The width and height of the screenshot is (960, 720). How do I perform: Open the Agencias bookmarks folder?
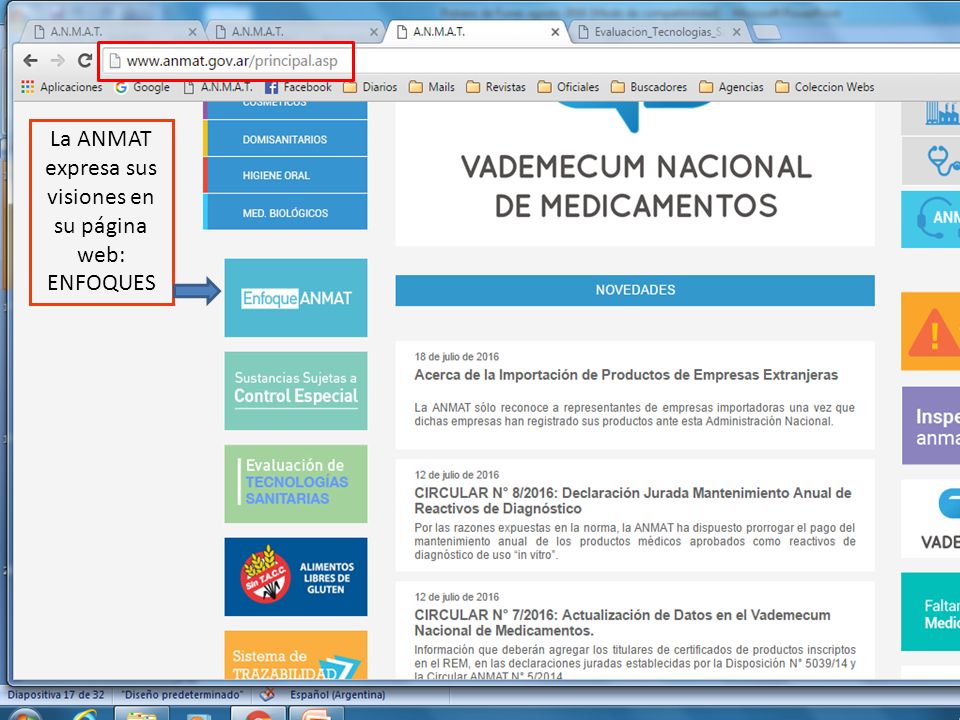732,87
